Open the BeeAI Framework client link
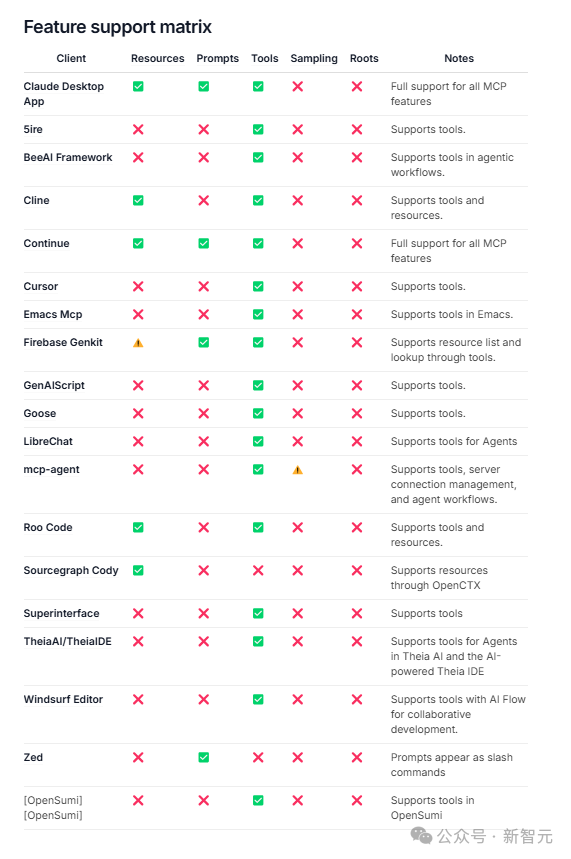Screen dimensions: 571x859 [x=68, y=158]
